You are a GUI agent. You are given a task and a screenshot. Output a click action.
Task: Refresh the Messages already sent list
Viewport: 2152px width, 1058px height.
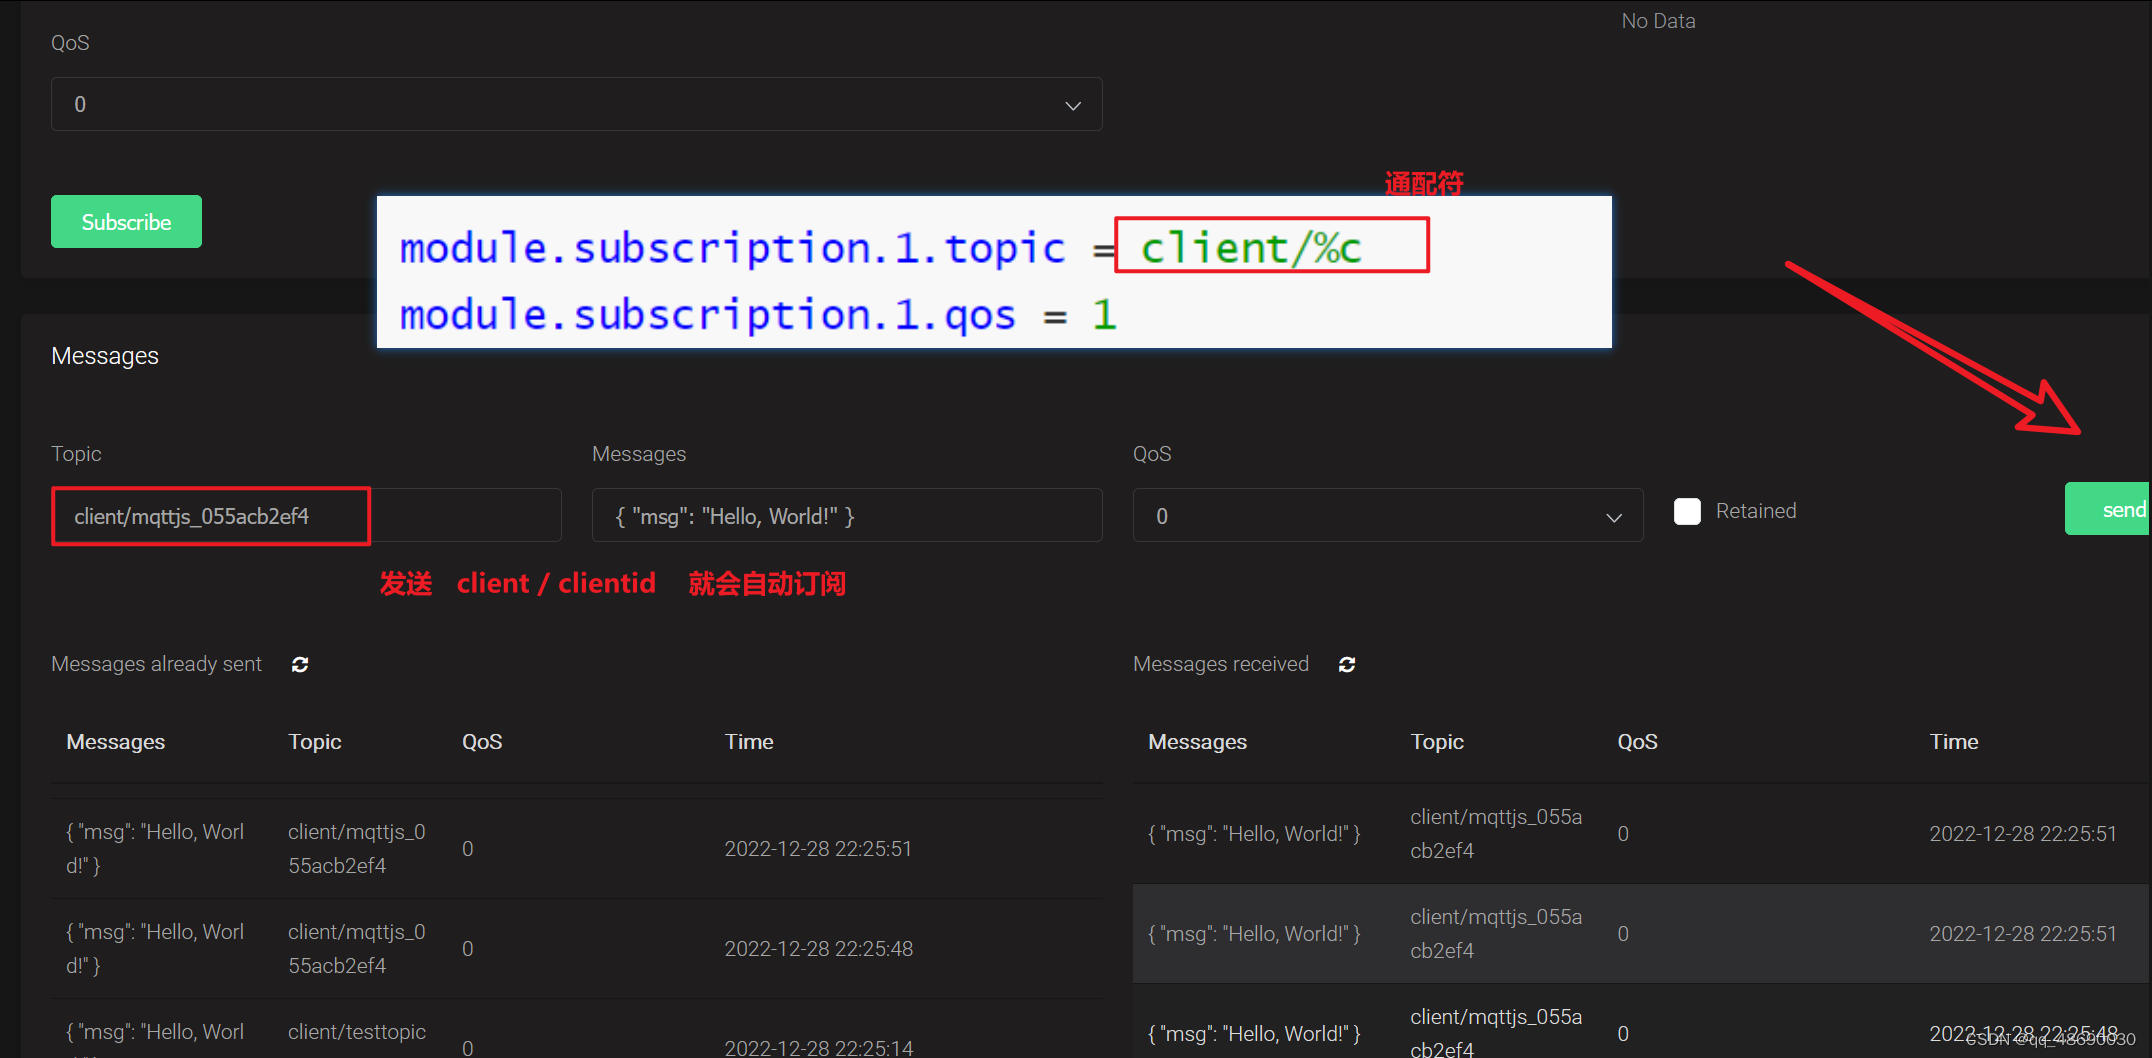tap(300, 664)
